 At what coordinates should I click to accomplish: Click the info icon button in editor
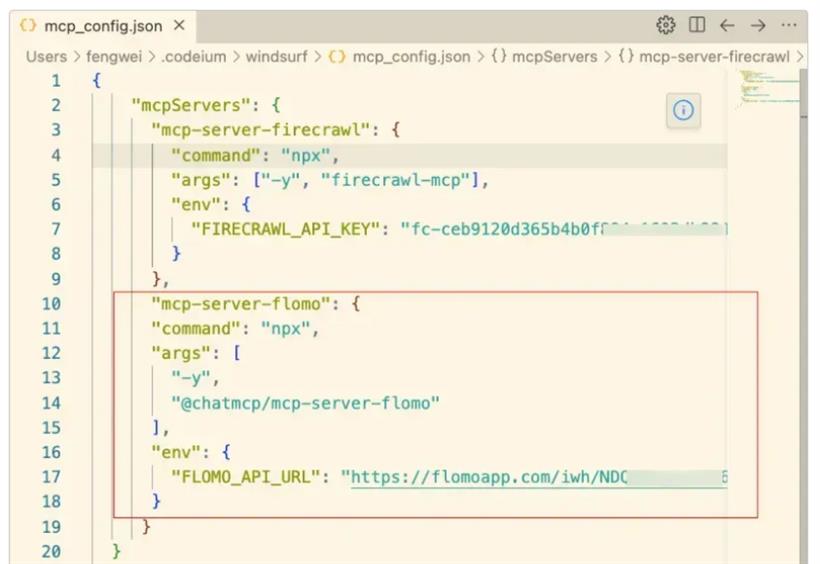683,110
